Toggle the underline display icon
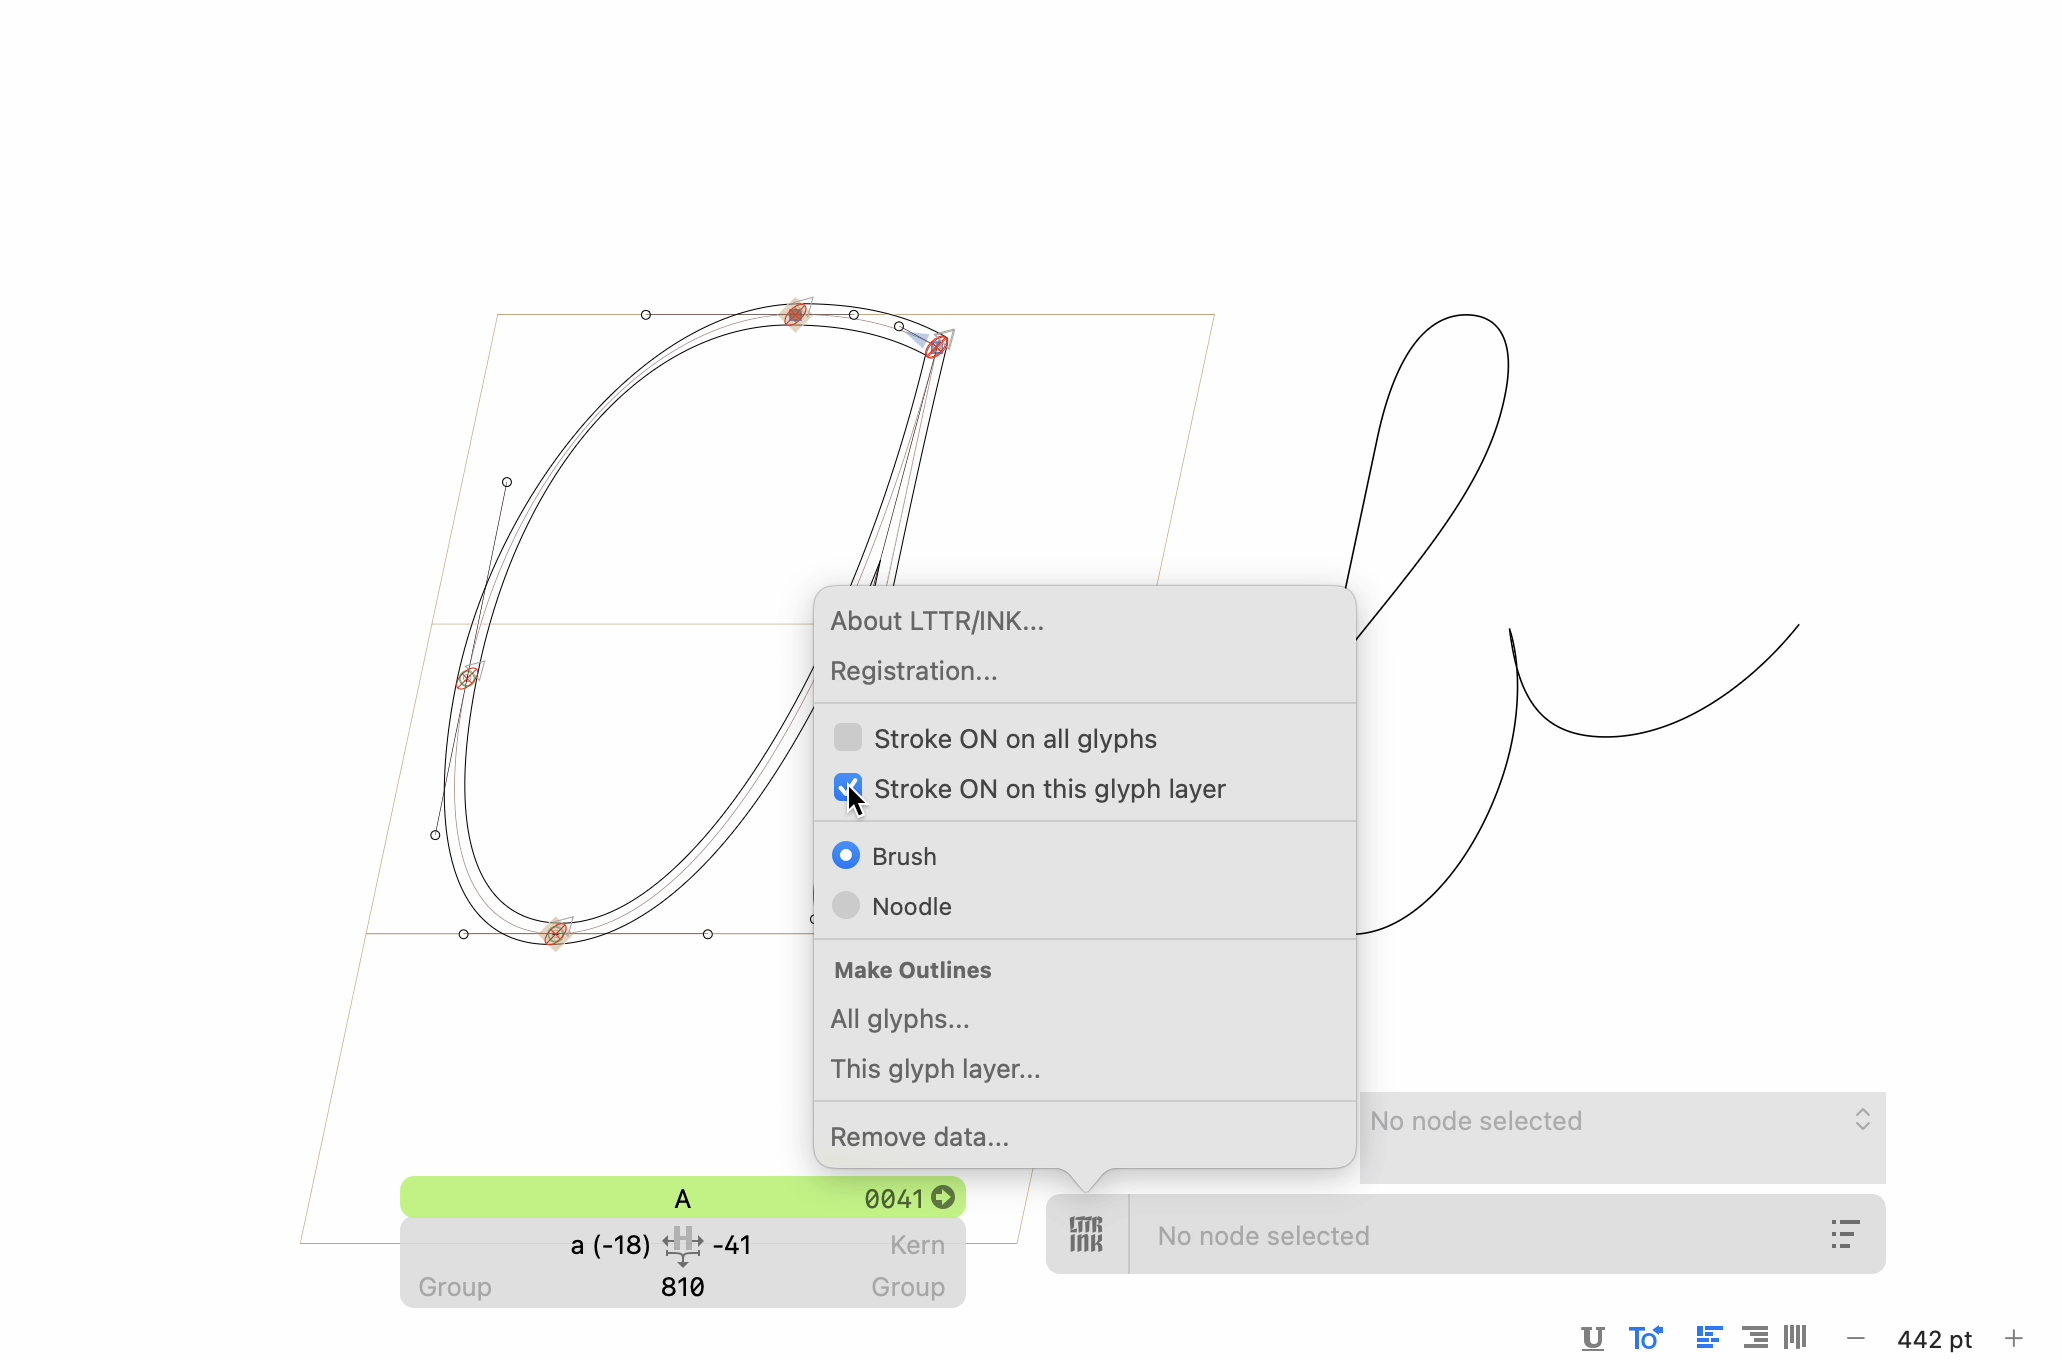 click(1593, 1338)
